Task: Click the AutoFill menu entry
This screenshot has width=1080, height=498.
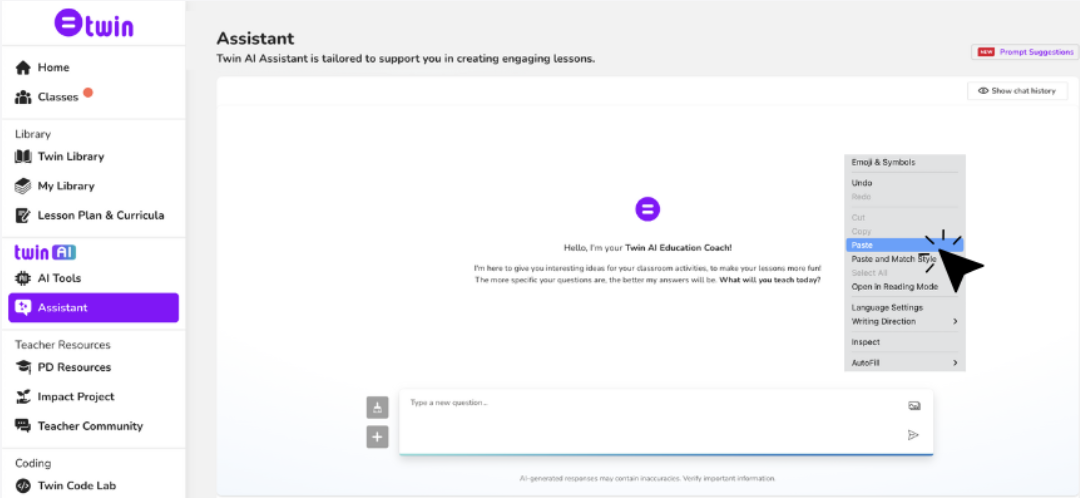Action: (x=904, y=363)
